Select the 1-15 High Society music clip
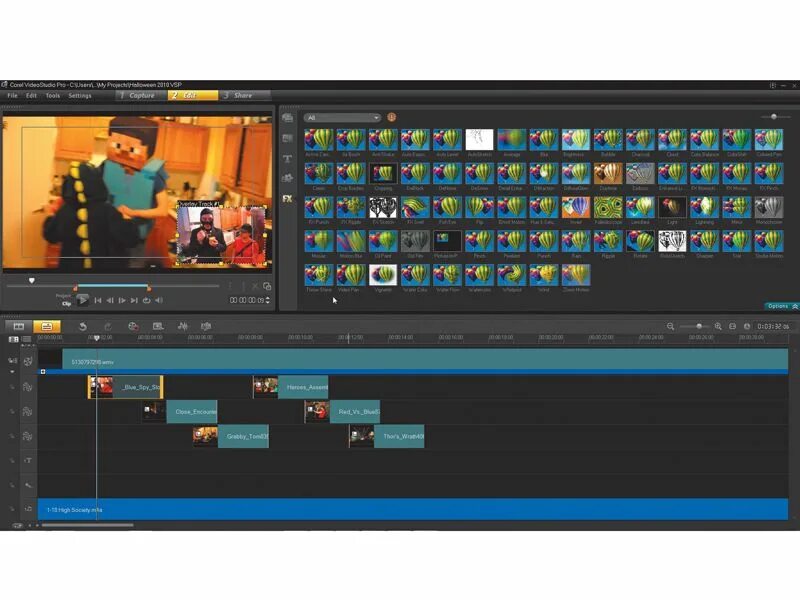The height and width of the screenshot is (600, 800). (x=413, y=509)
